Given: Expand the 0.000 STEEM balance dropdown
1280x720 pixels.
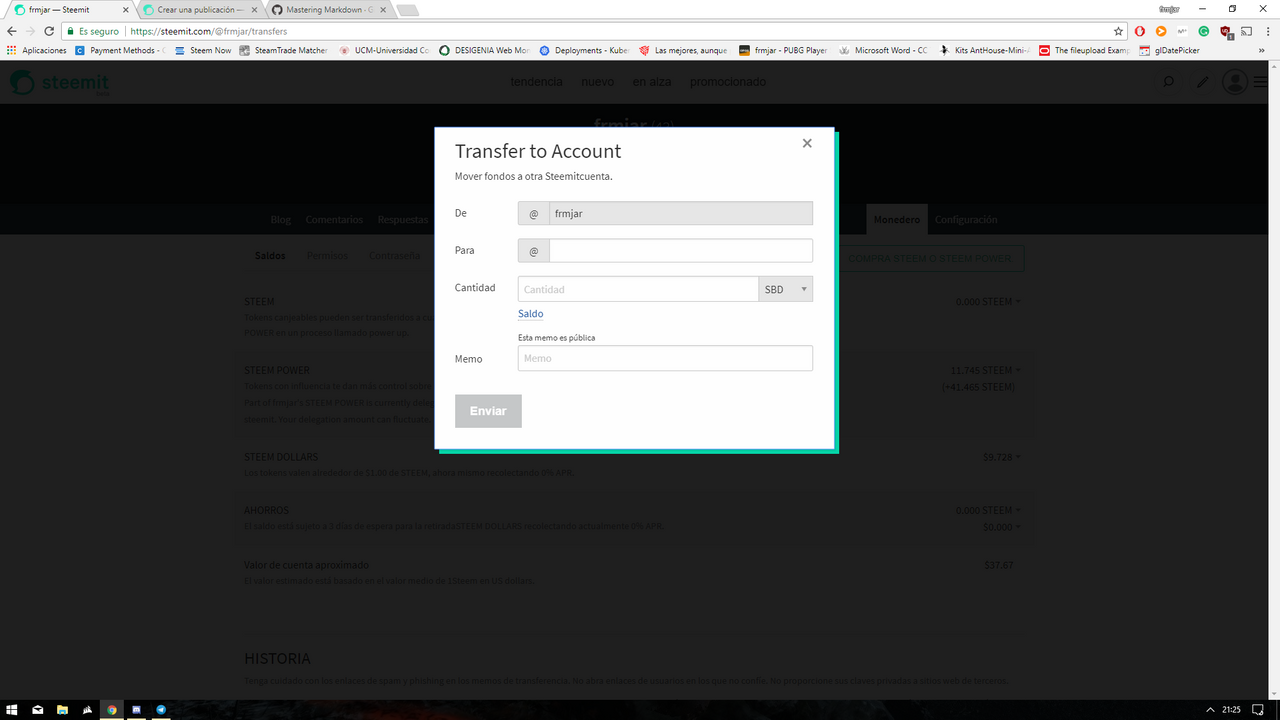Looking at the screenshot, I should [988, 301].
